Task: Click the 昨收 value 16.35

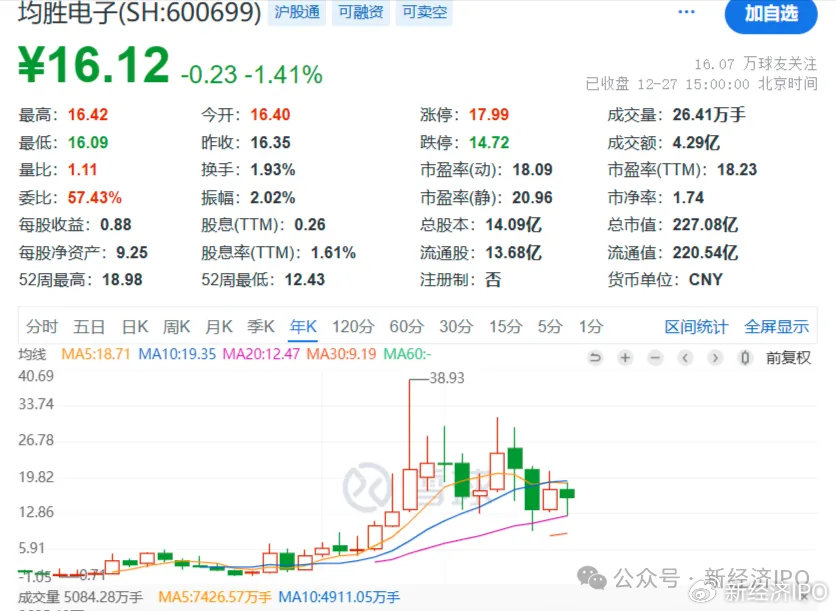Action: click(x=270, y=142)
